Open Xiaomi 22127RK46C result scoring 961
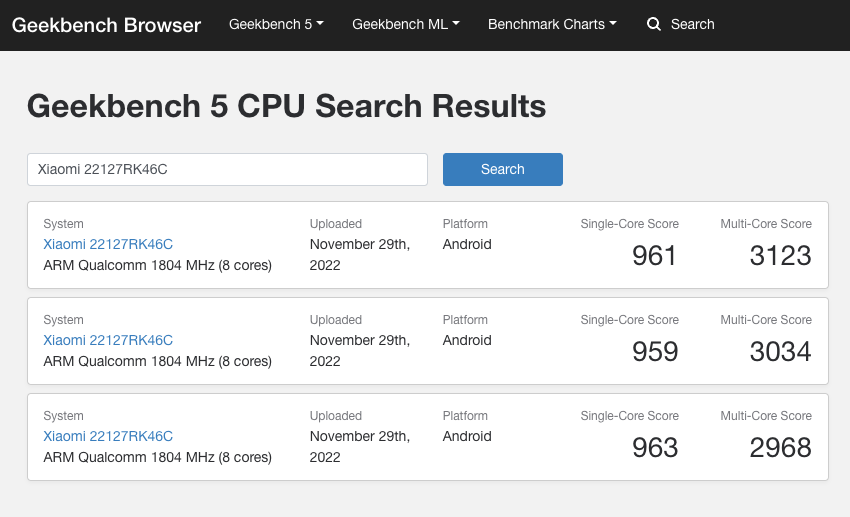Viewport: 850px width, 517px height. click(x=108, y=244)
